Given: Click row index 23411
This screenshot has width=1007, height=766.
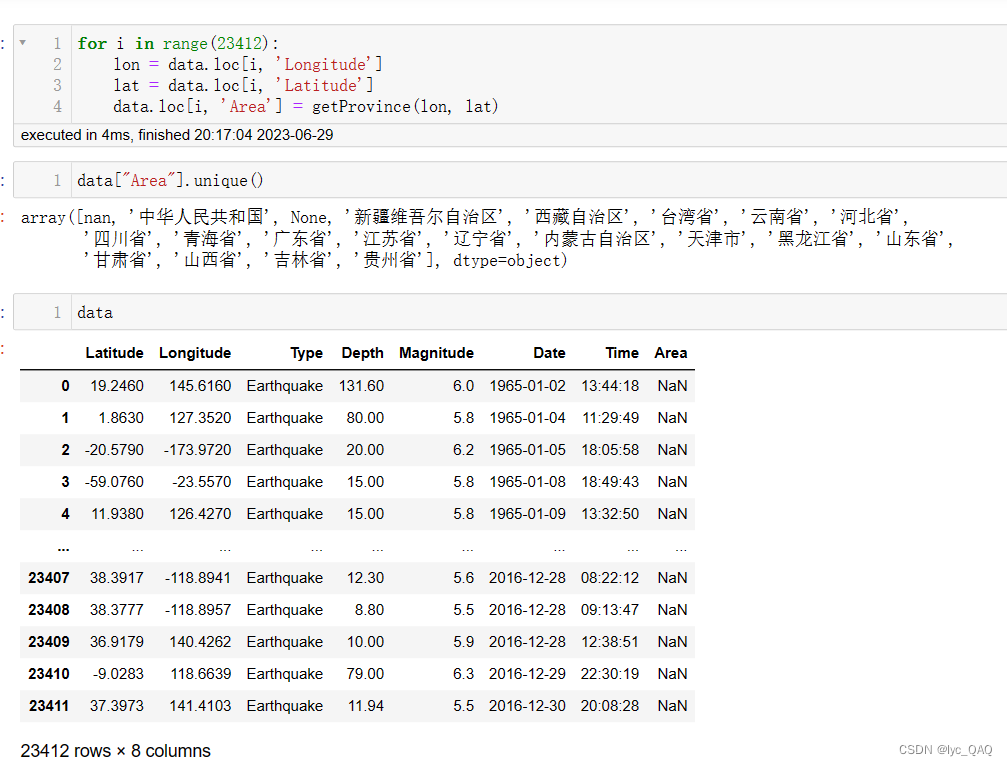Looking at the screenshot, I should [49, 706].
